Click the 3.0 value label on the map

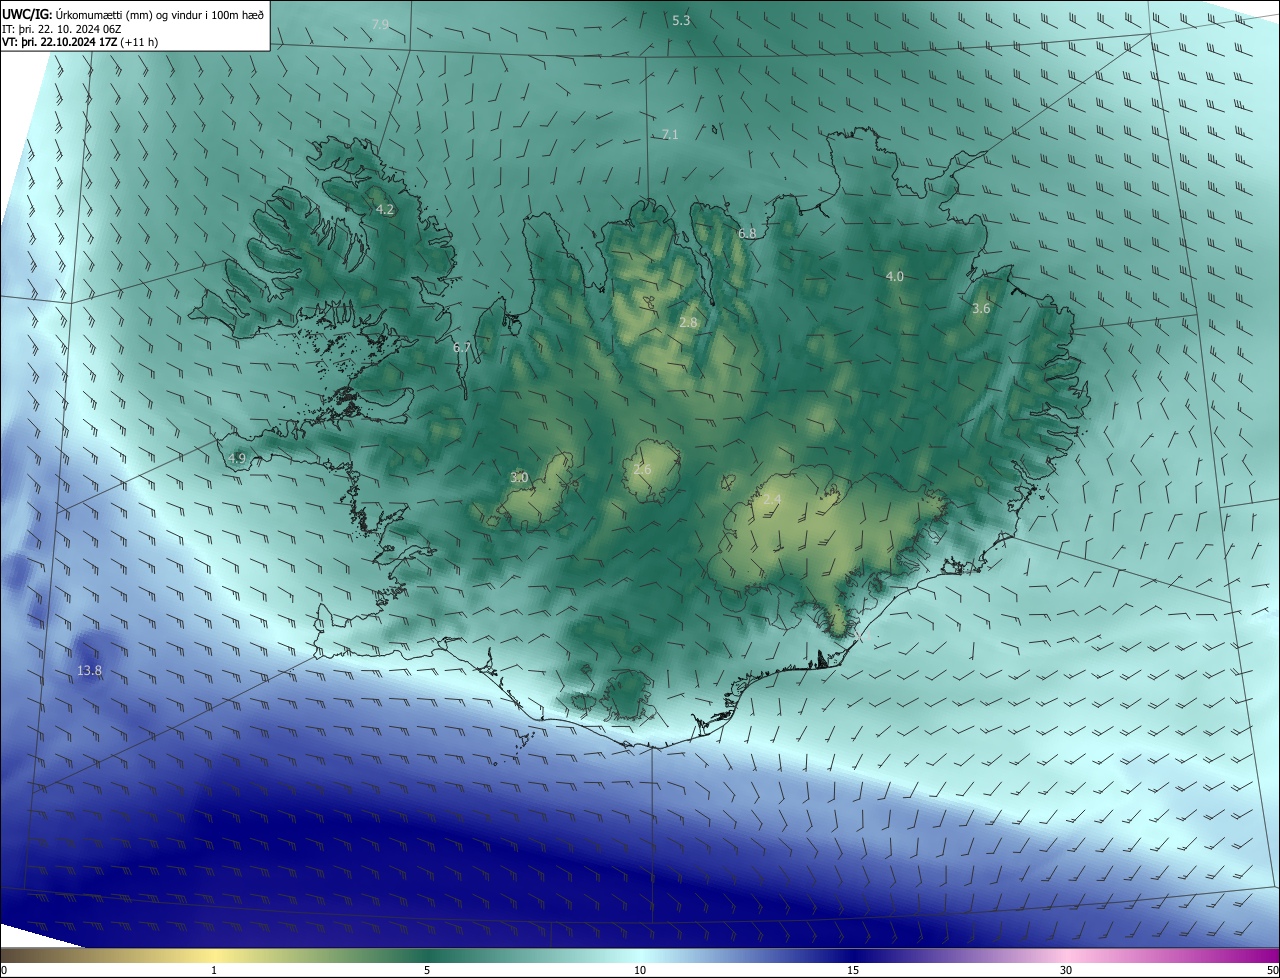point(519,478)
